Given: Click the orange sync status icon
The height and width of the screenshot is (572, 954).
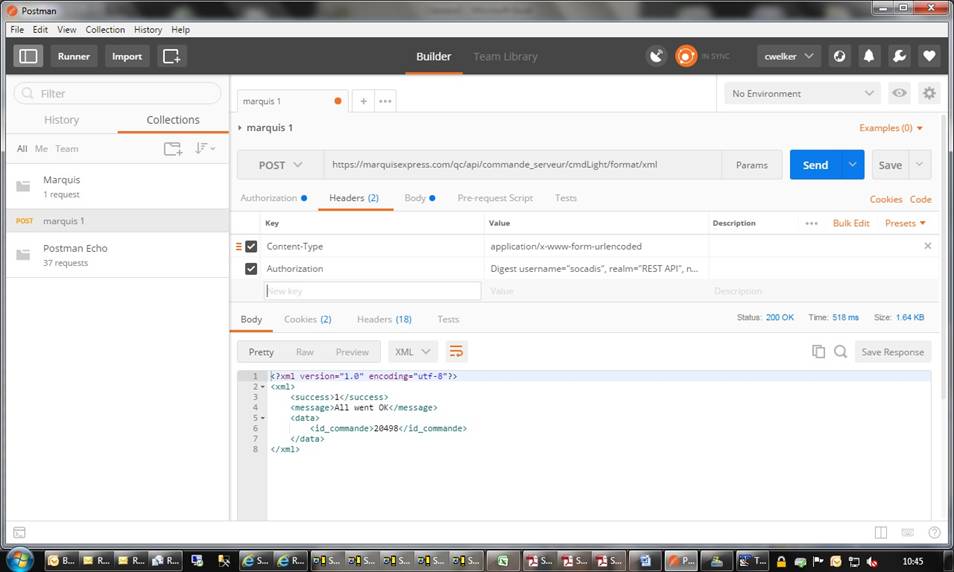Looking at the screenshot, I should click(686, 56).
